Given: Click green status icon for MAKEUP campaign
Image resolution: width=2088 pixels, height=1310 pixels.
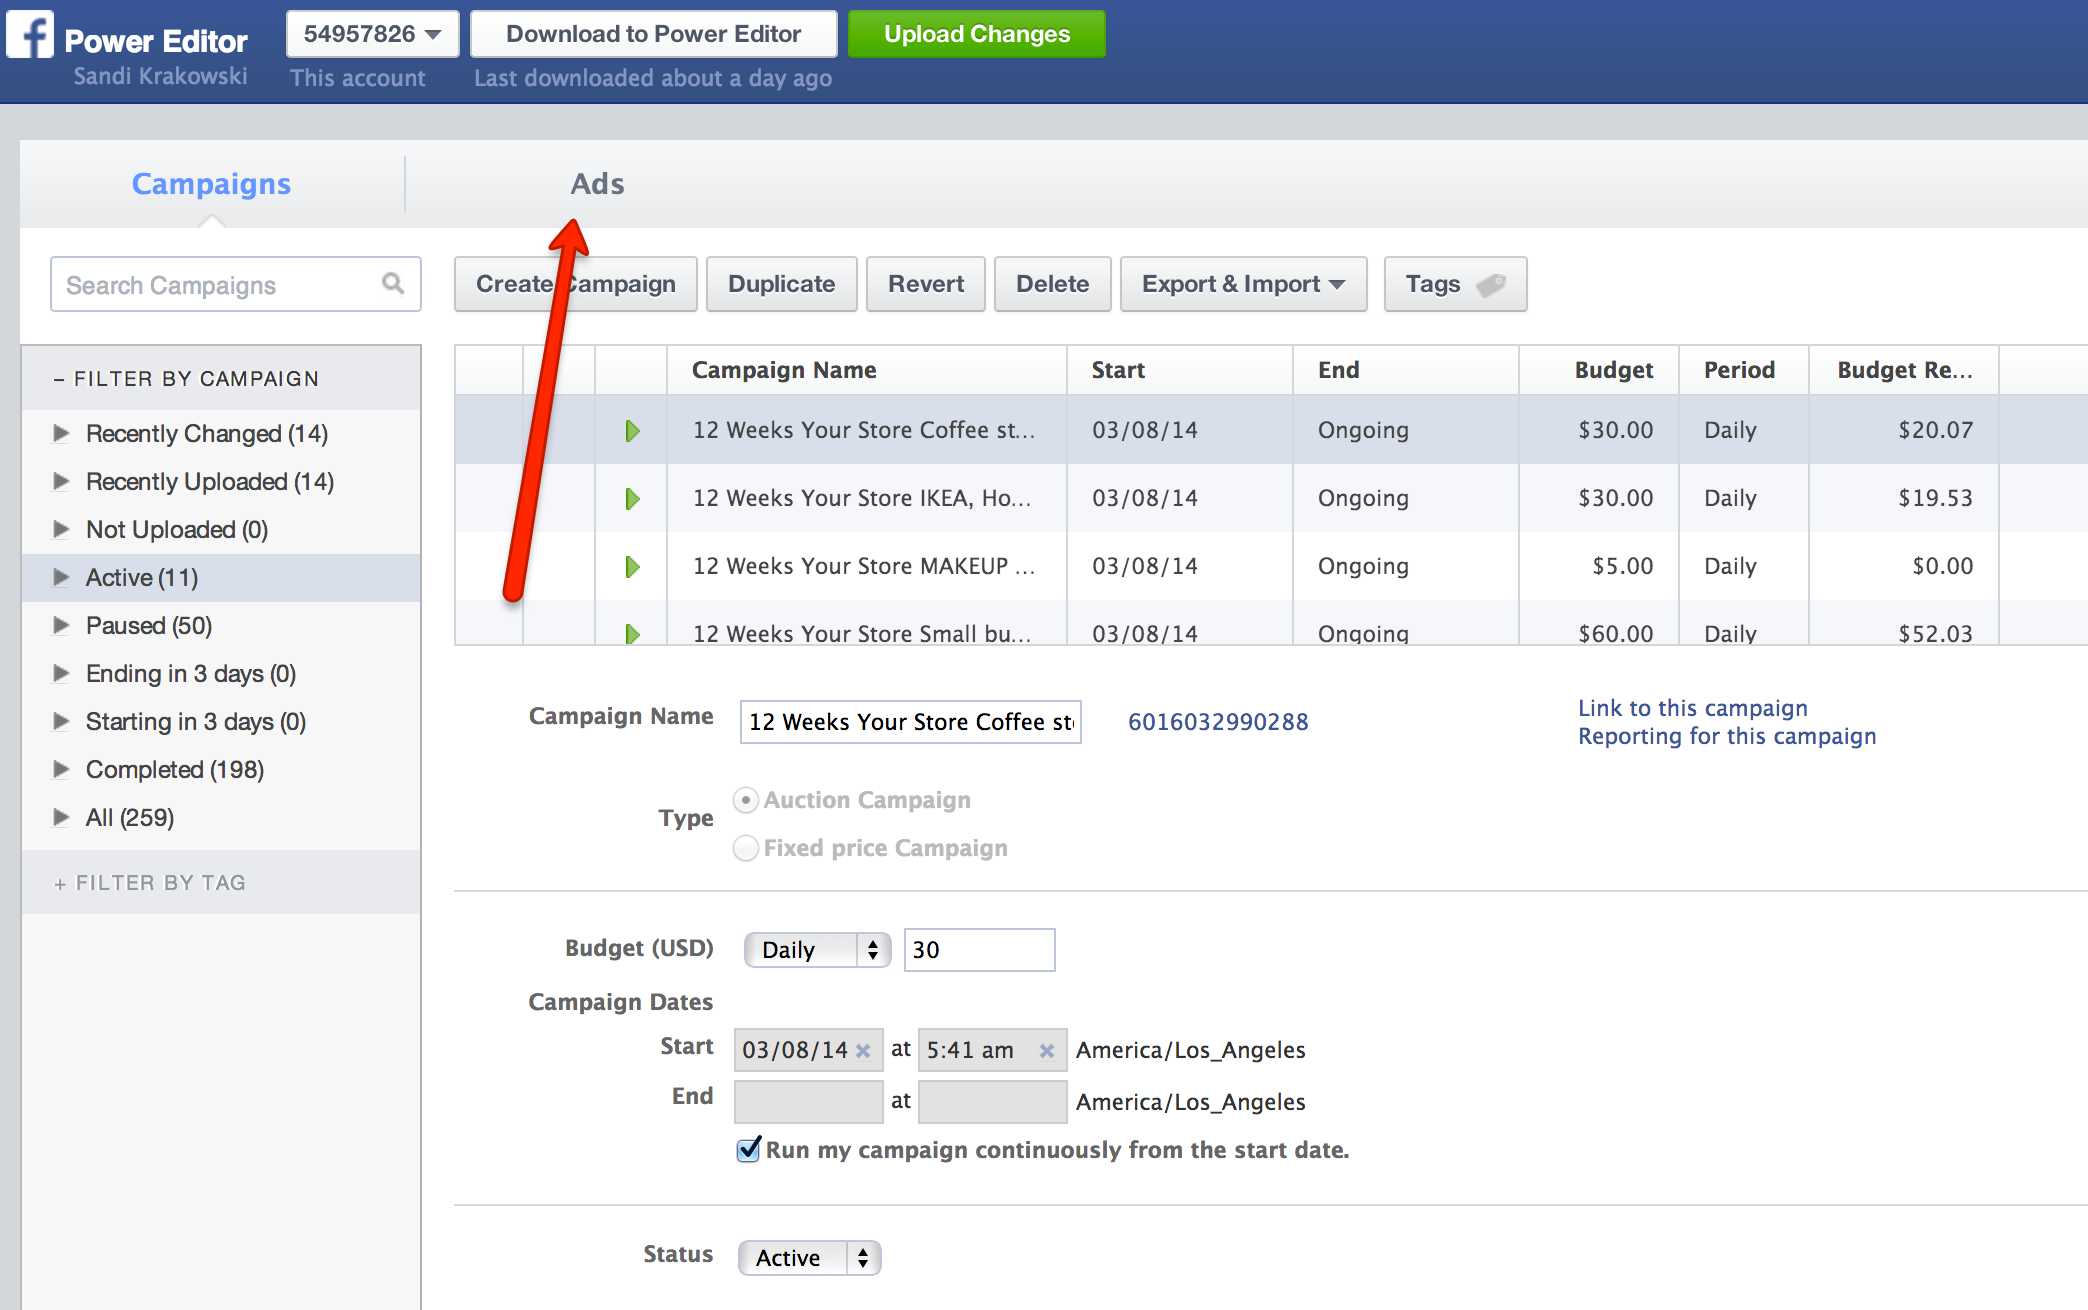Looking at the screenshot, I should (x=632, y=567).
